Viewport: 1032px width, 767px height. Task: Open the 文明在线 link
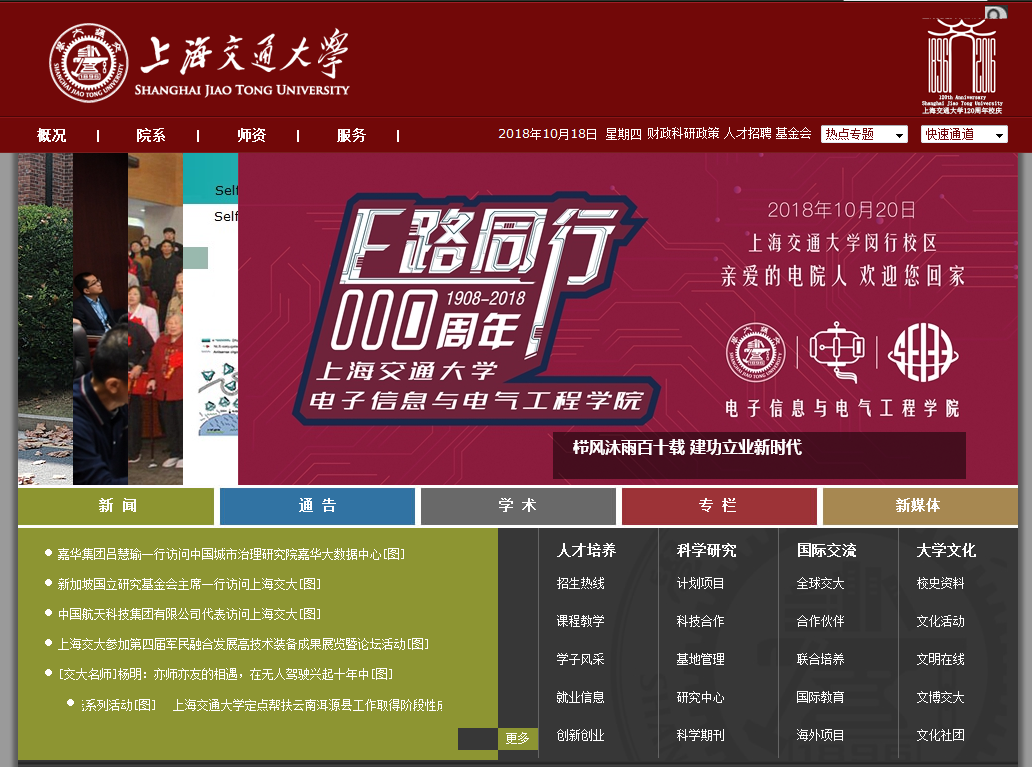pyautogui.click(x=940, y=659)
